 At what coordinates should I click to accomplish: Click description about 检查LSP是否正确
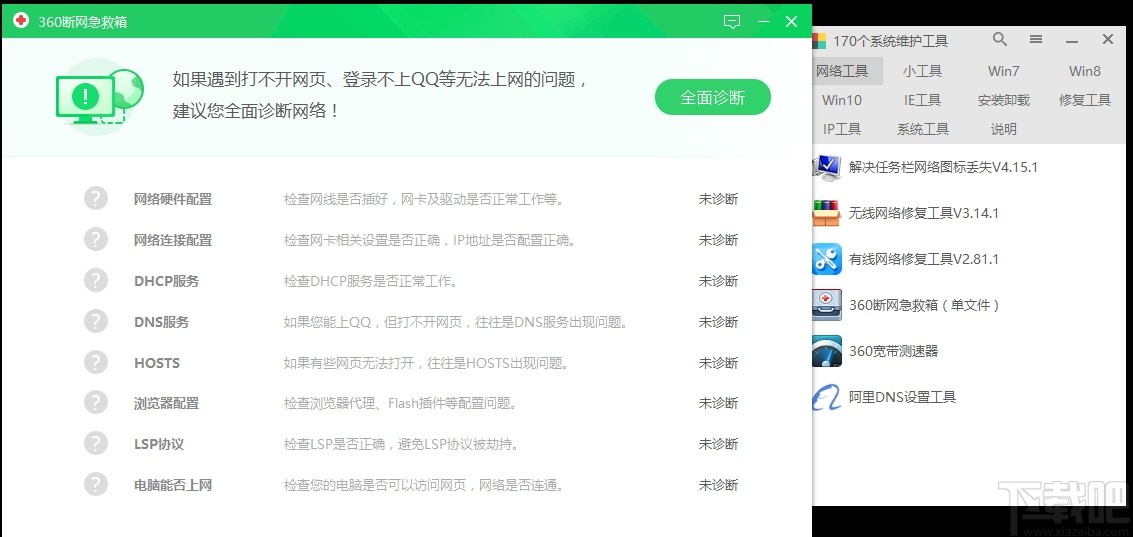401,444
